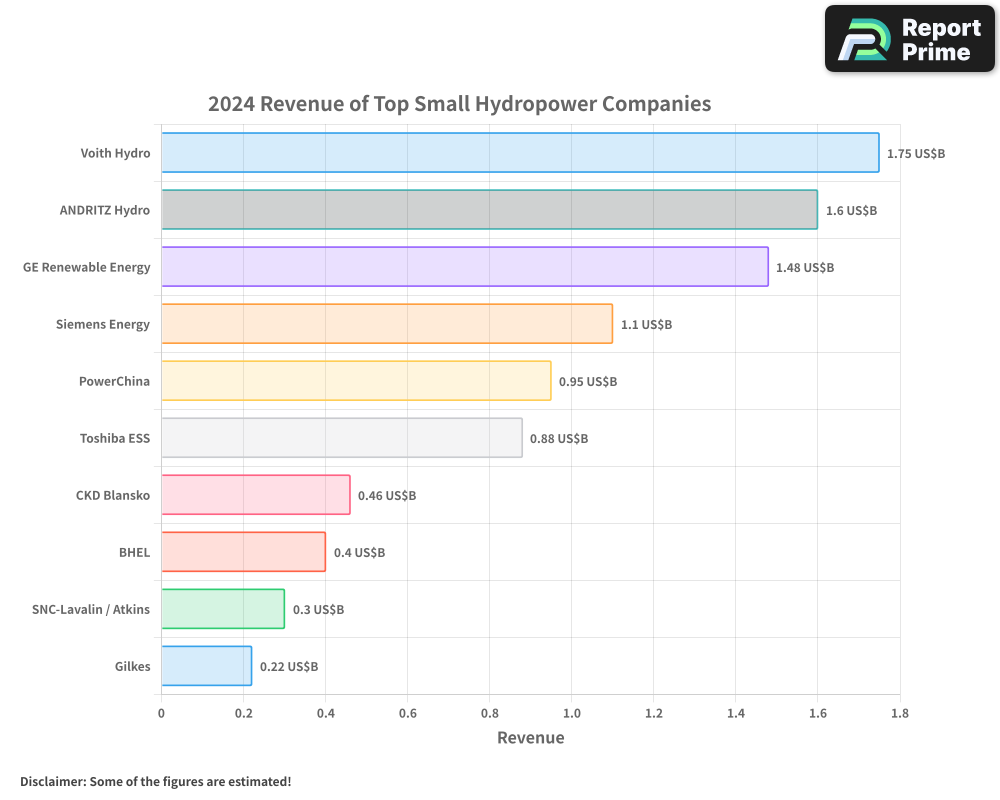Viewport: 1000px width, 800px height.
Task: Select the Revenue axis label
Action: coord(530,738)
